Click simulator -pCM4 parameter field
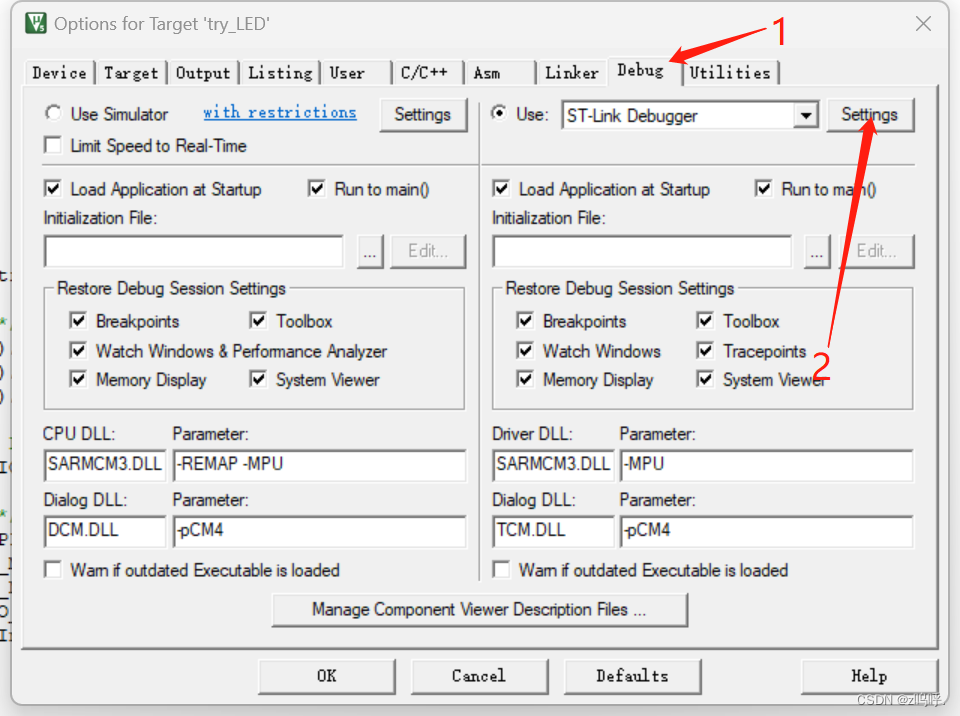 [x=320, y=530]
